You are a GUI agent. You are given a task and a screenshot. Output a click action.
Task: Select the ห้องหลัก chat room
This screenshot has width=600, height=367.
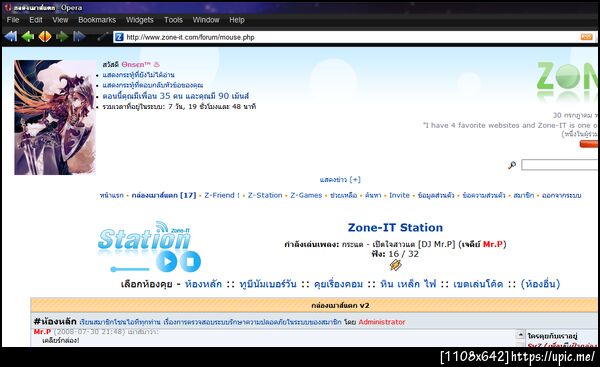(x=203, y=284)
